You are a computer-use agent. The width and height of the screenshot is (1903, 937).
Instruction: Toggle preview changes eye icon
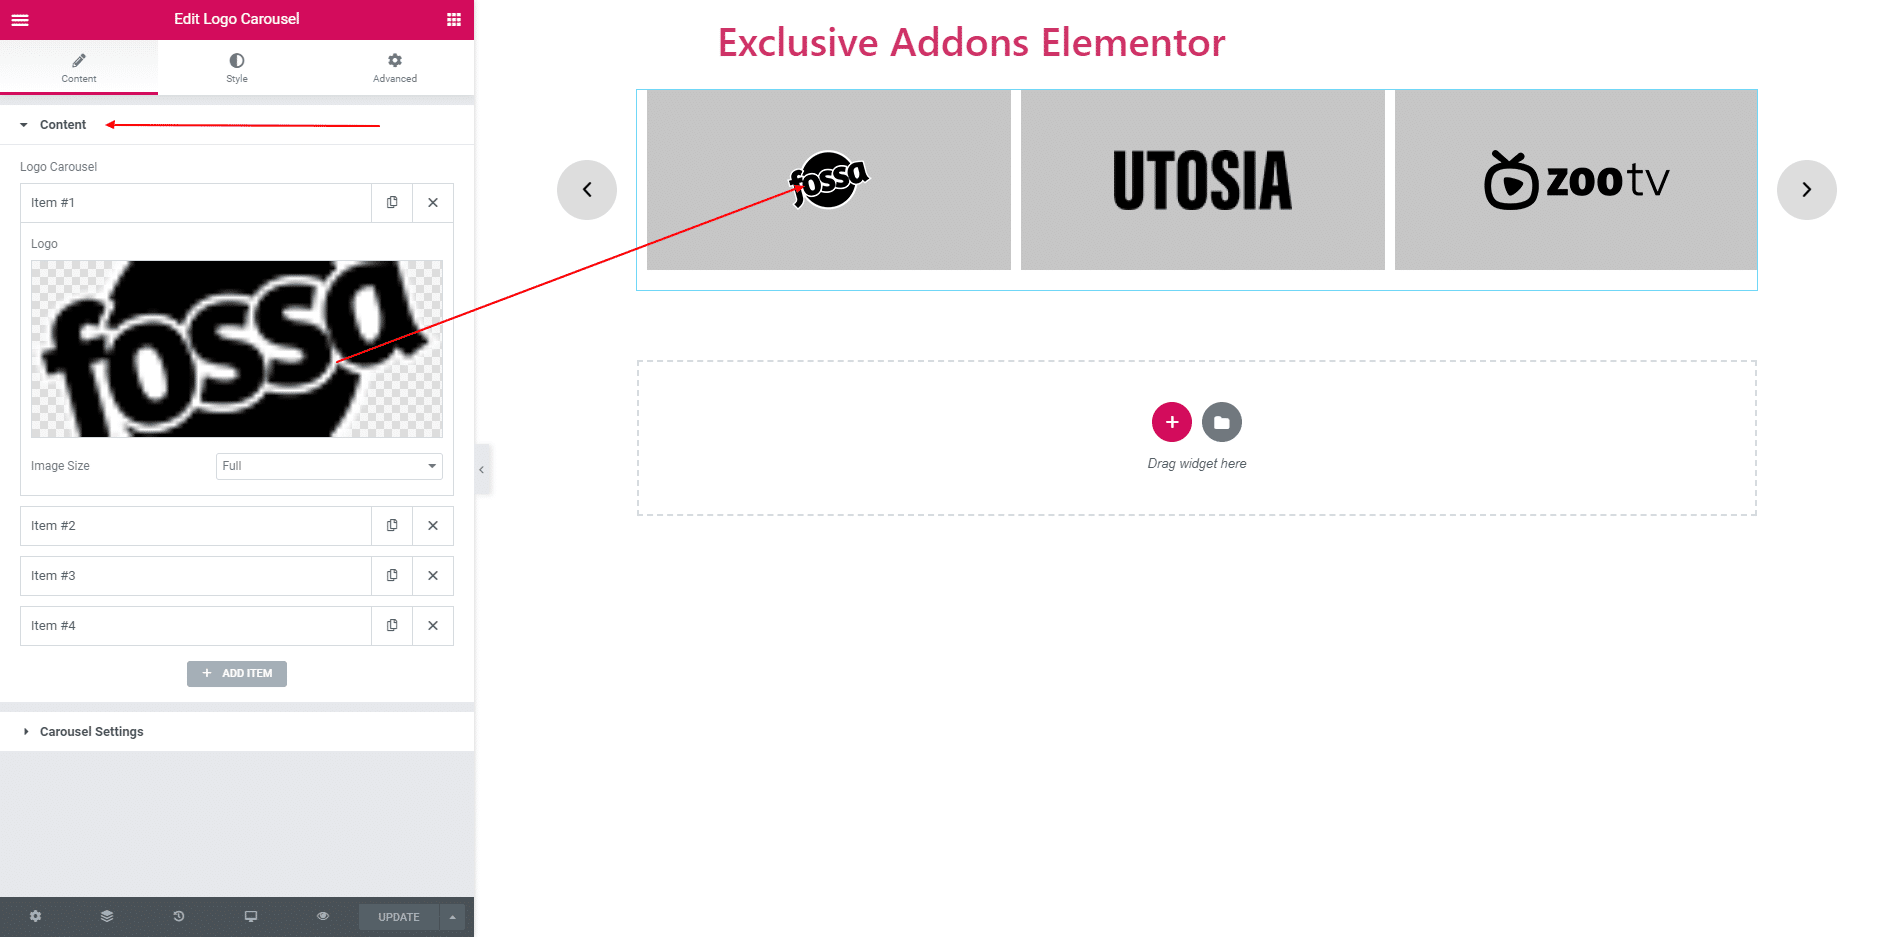(323, 916)
